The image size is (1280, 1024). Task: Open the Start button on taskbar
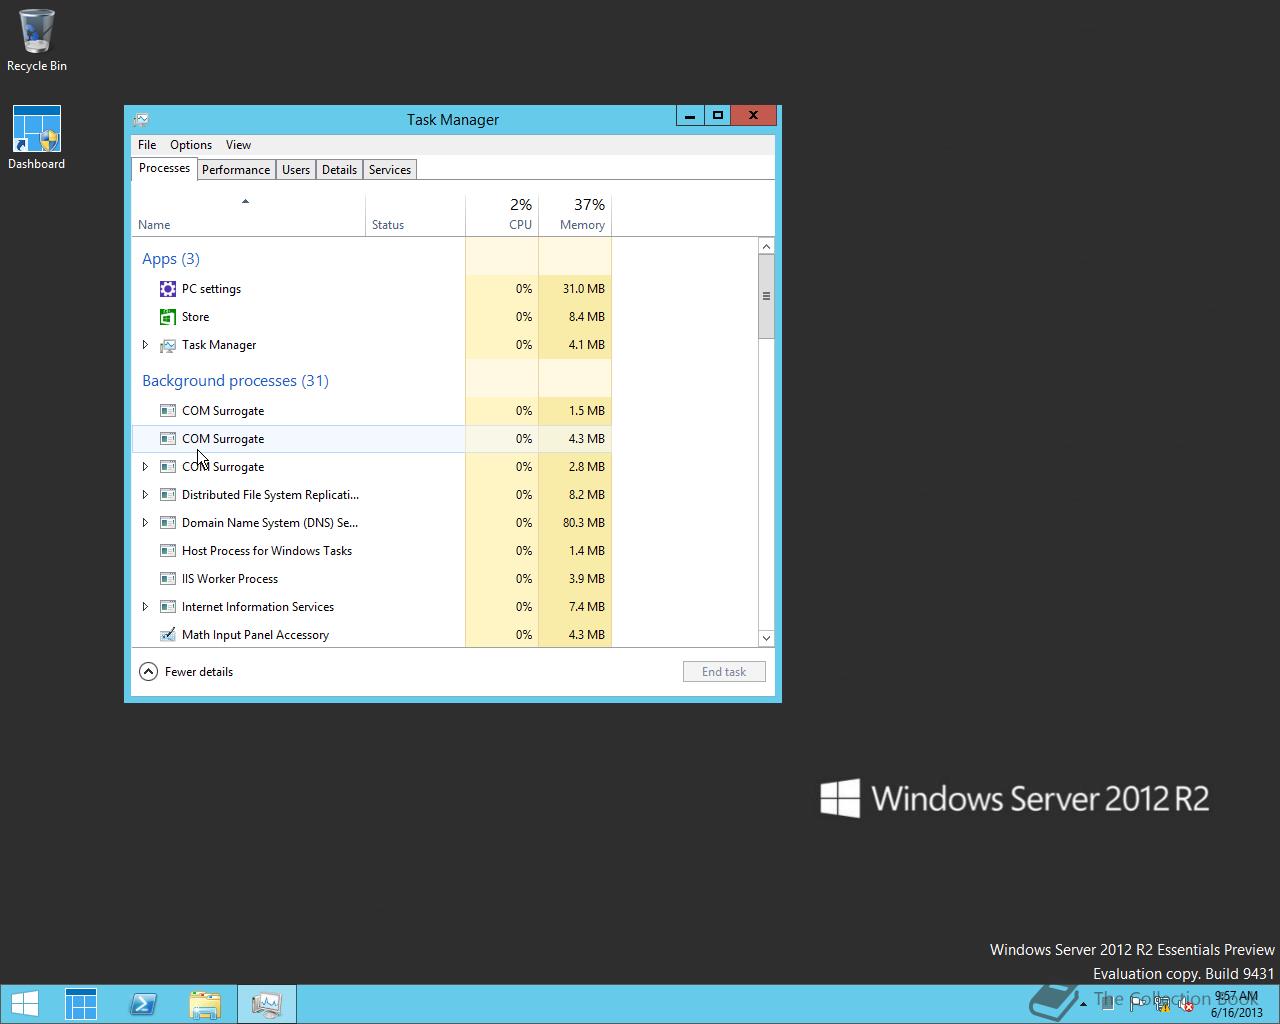[24, 1004]
